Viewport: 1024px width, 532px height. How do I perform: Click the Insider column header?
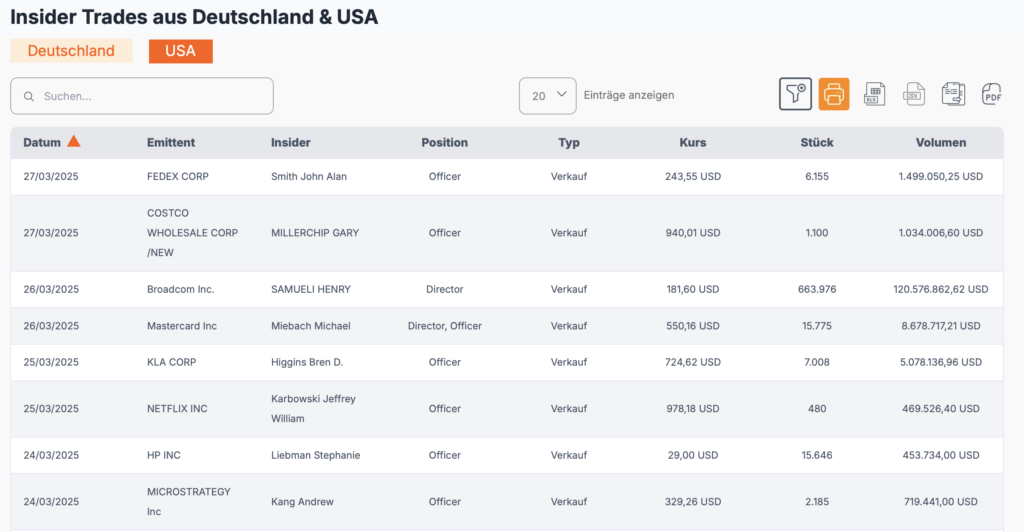click(290, 143)
